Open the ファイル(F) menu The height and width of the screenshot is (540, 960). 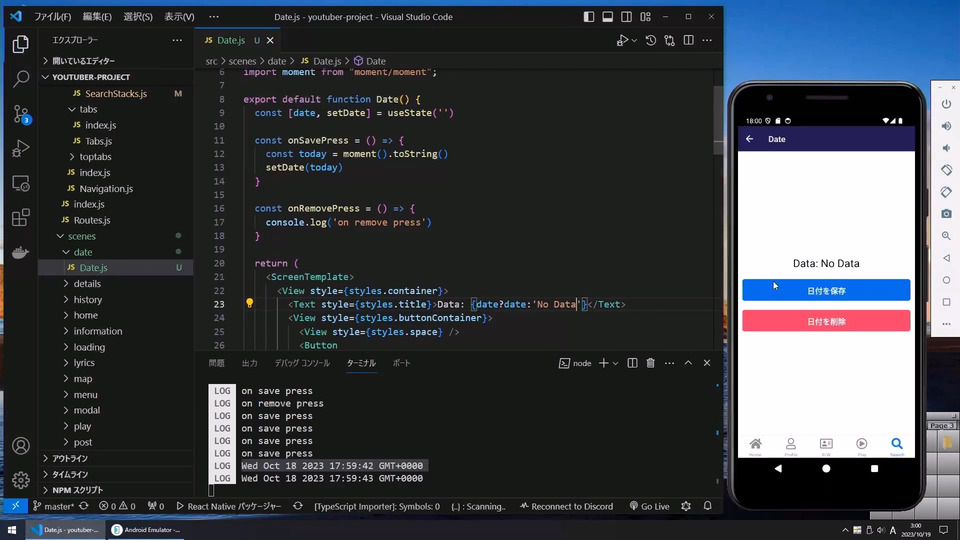click(x=52, y=17)
